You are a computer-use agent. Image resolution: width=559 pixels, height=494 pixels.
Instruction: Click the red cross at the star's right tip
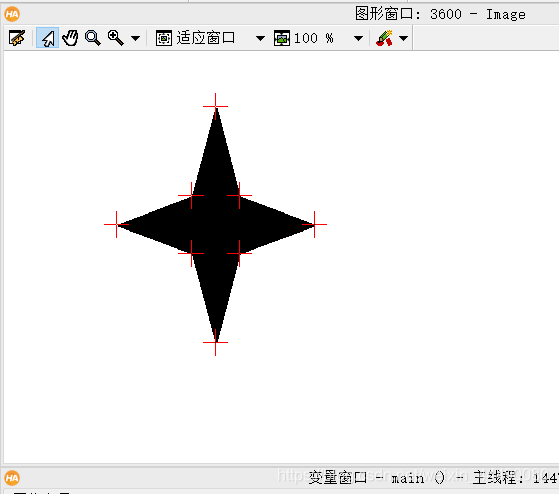tap(314, 225)
